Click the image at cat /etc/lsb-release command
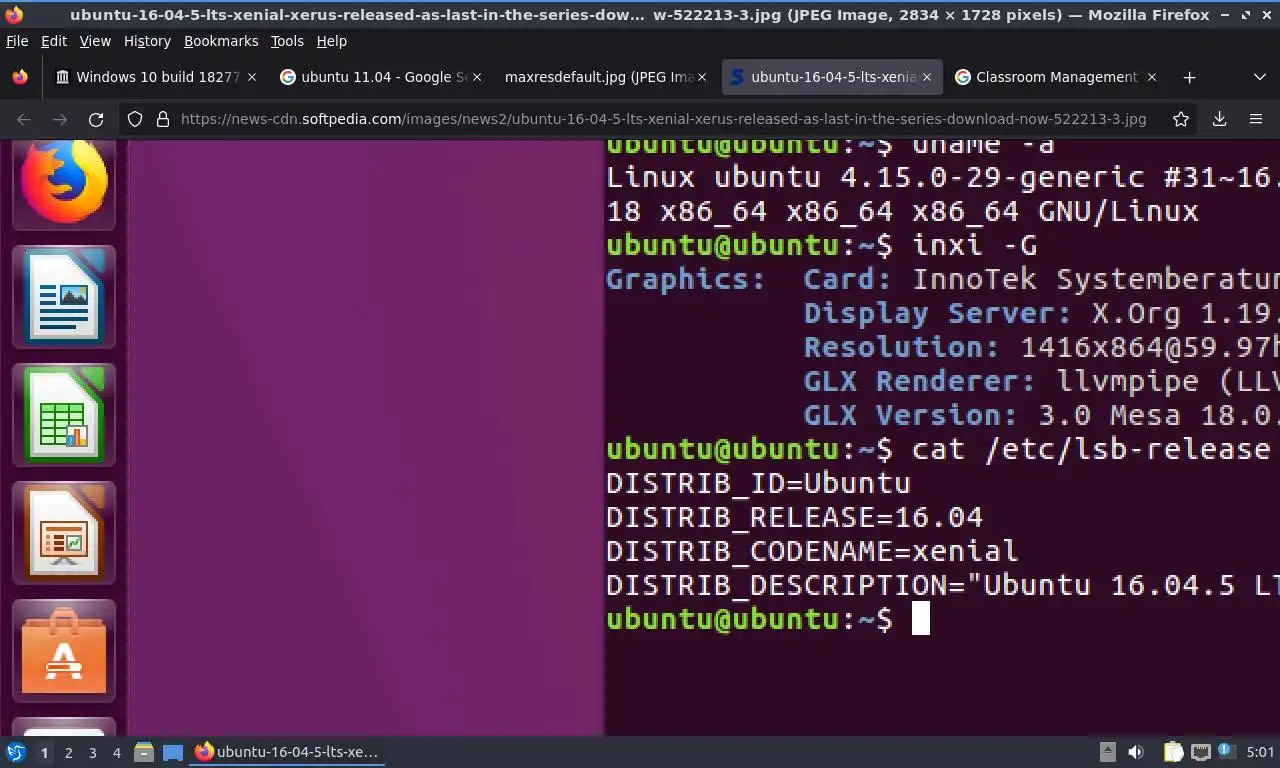Screen dimensions: 1280x768 (x=1091, y=449)
